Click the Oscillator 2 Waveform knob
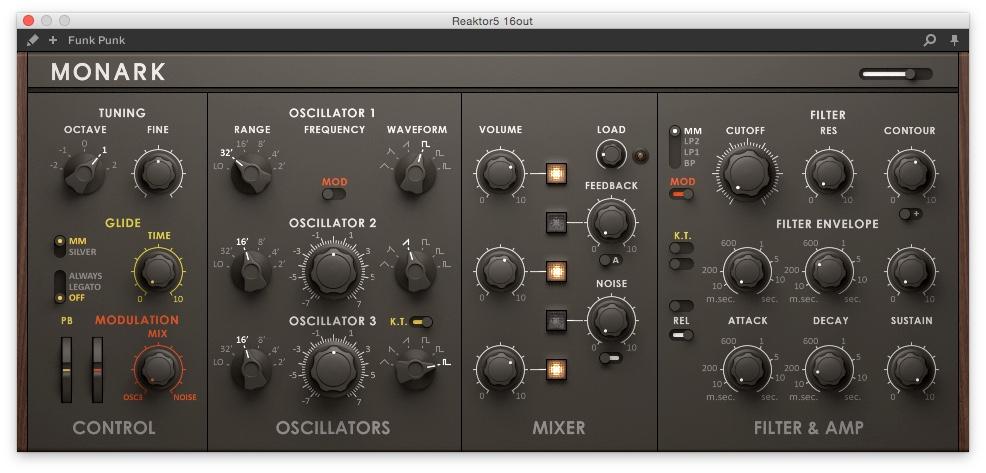 tap(416, 271)
